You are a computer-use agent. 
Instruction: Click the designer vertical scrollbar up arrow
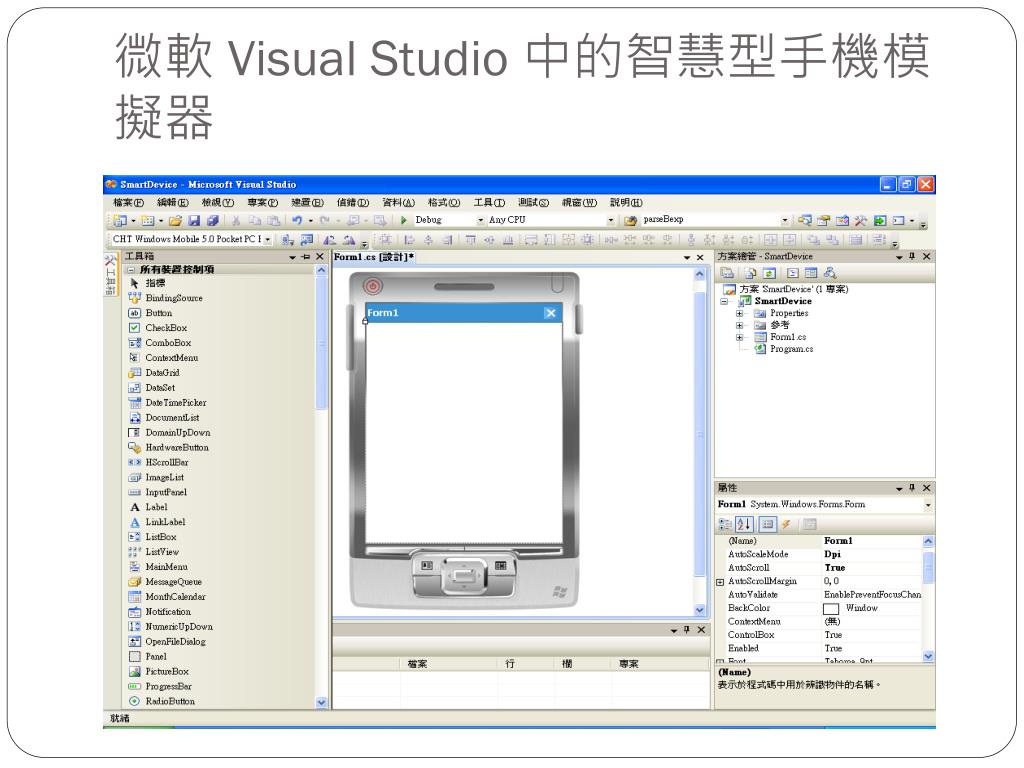[x=699, y=274]
